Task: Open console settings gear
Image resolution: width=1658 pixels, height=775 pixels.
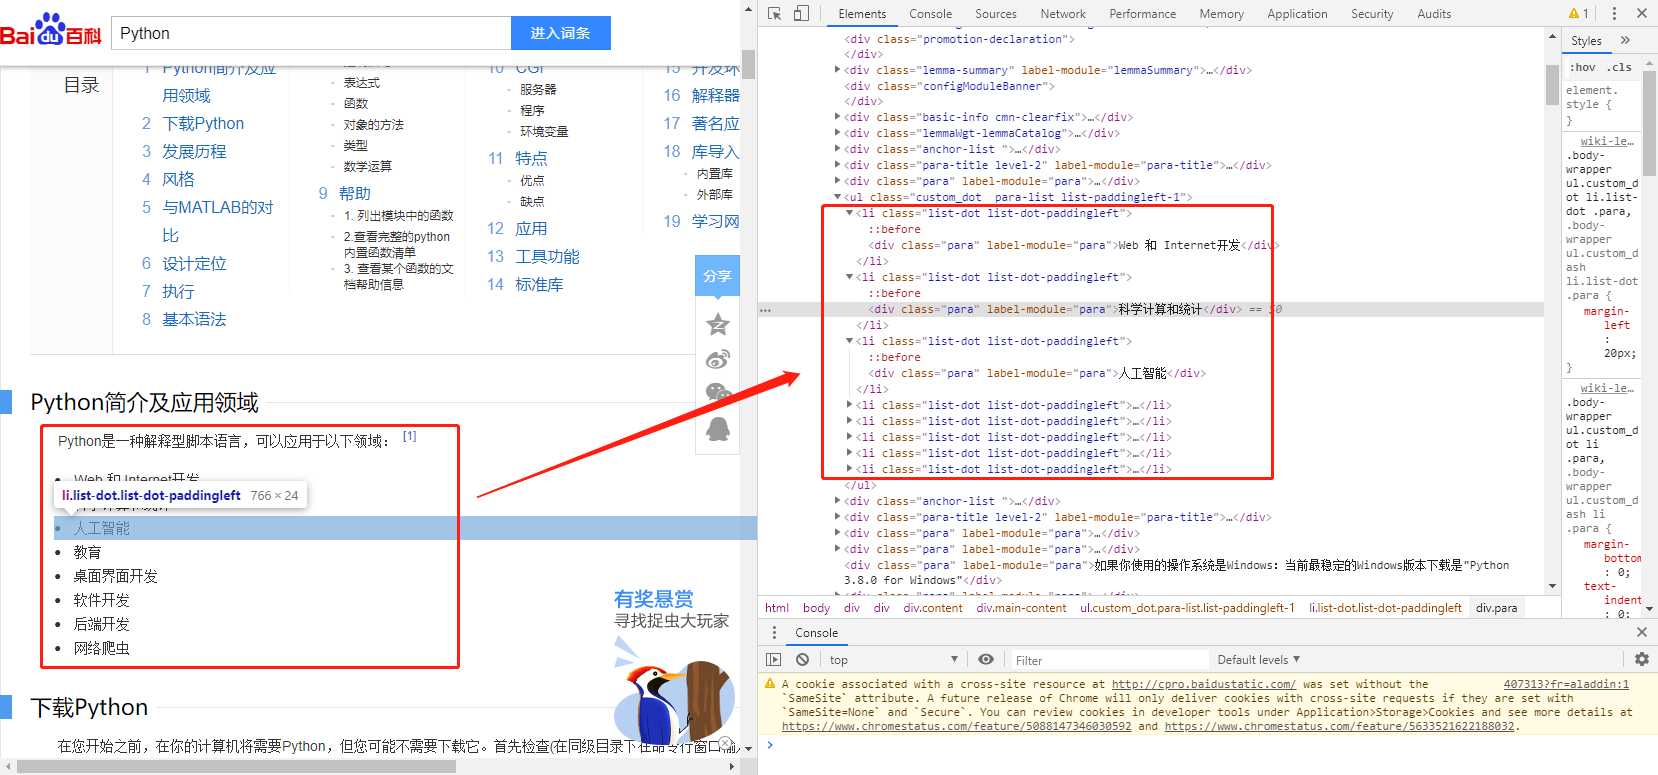Action: click(1641, 659)
